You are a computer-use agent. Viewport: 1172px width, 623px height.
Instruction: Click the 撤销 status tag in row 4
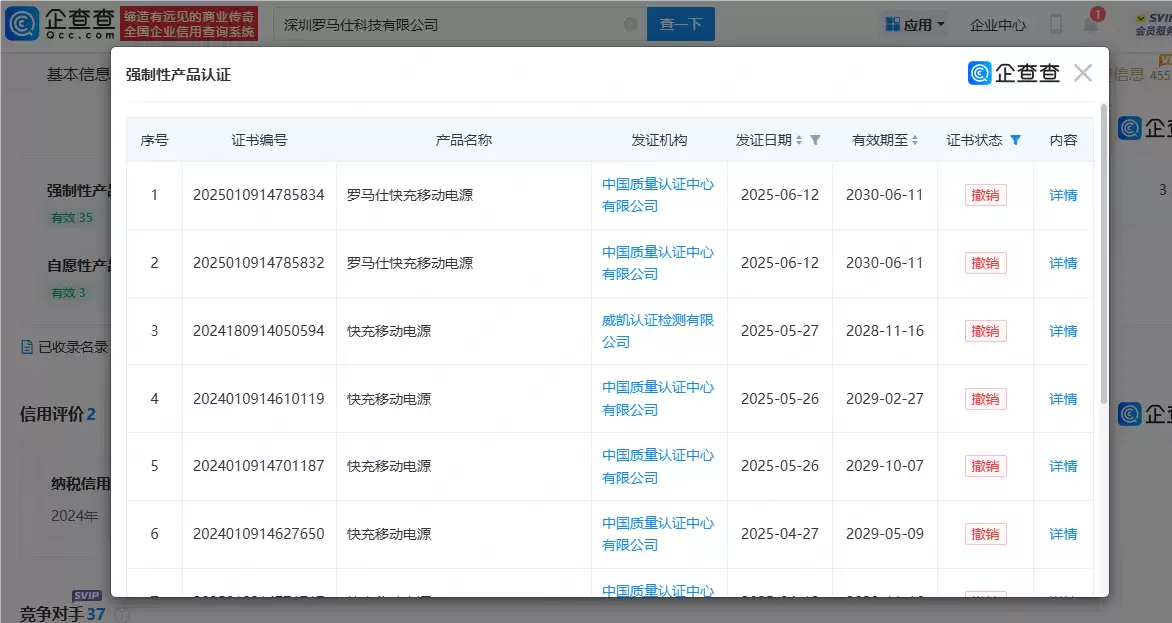pyautogui.click(x=985, y=399)
